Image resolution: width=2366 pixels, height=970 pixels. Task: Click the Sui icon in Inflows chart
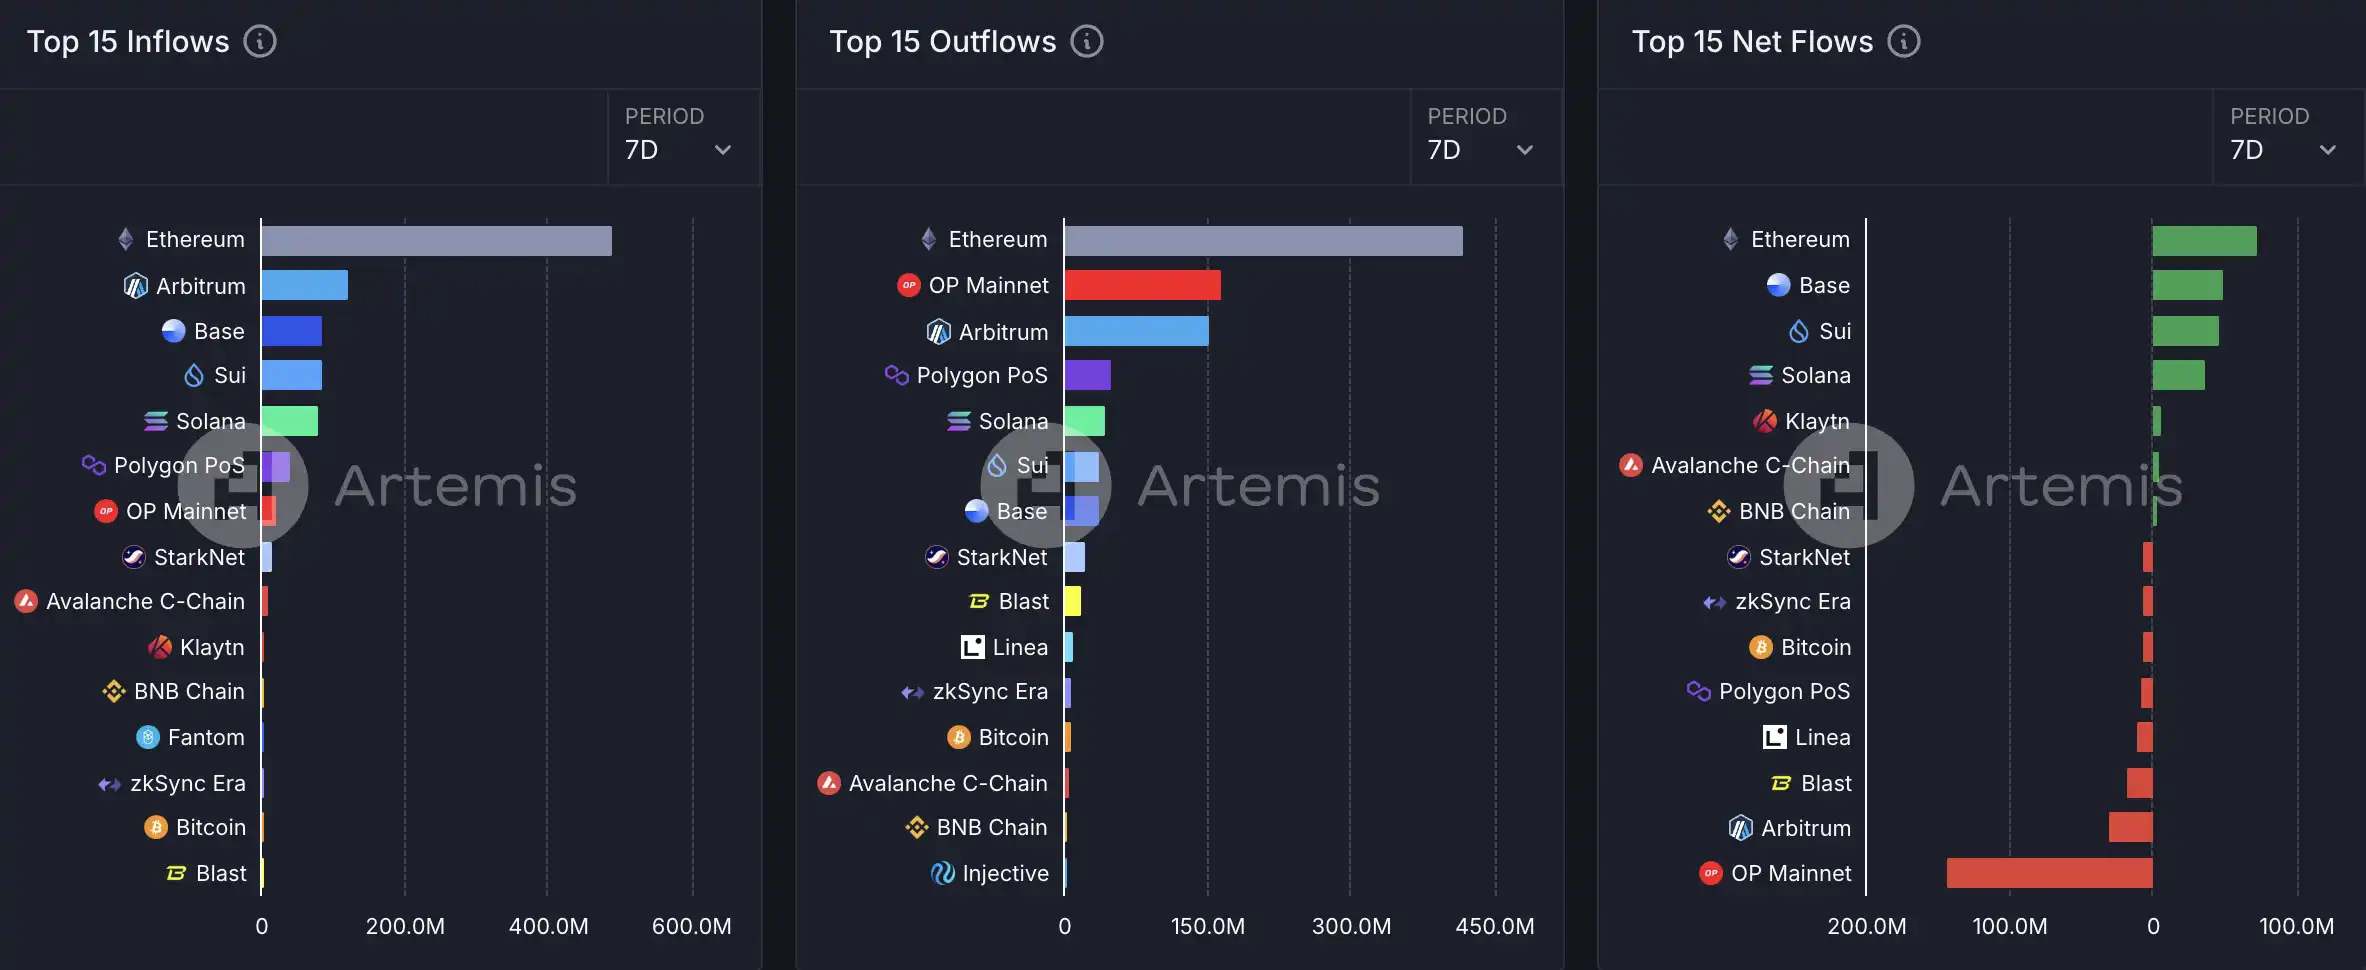[194, 376]
